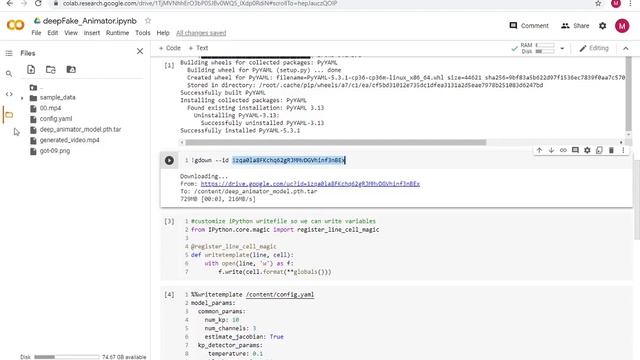Expand sample_data folder
640x360 pixels.
(22, 98)
